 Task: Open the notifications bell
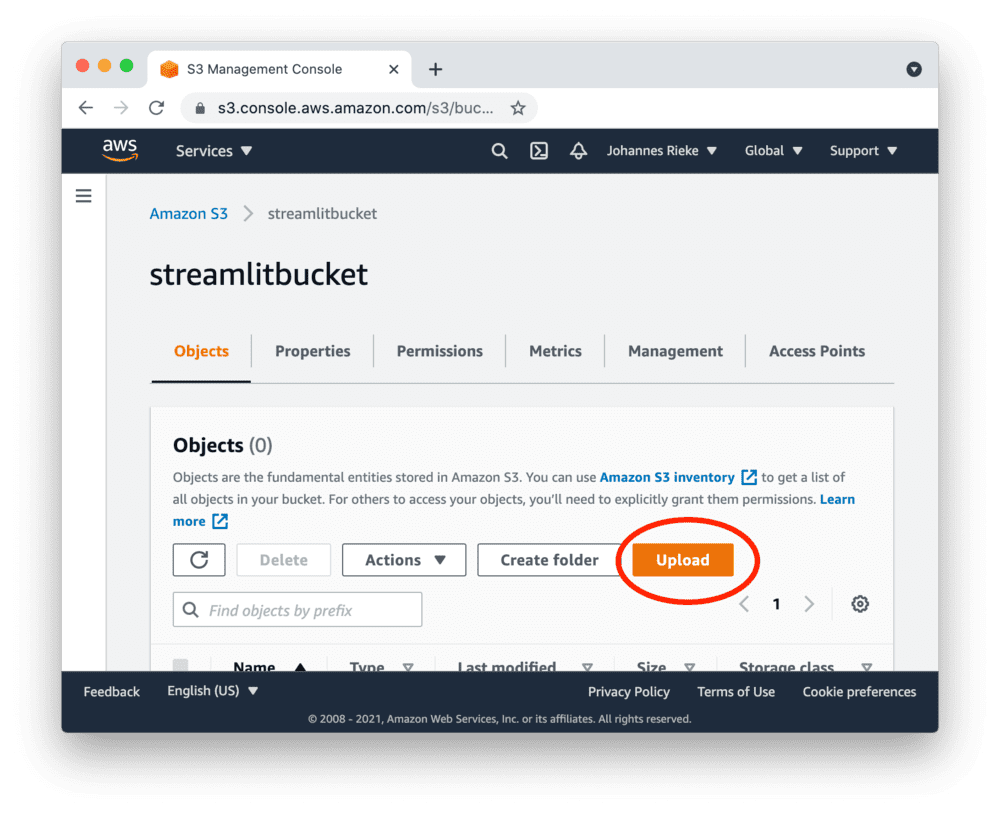pos(578,150)
